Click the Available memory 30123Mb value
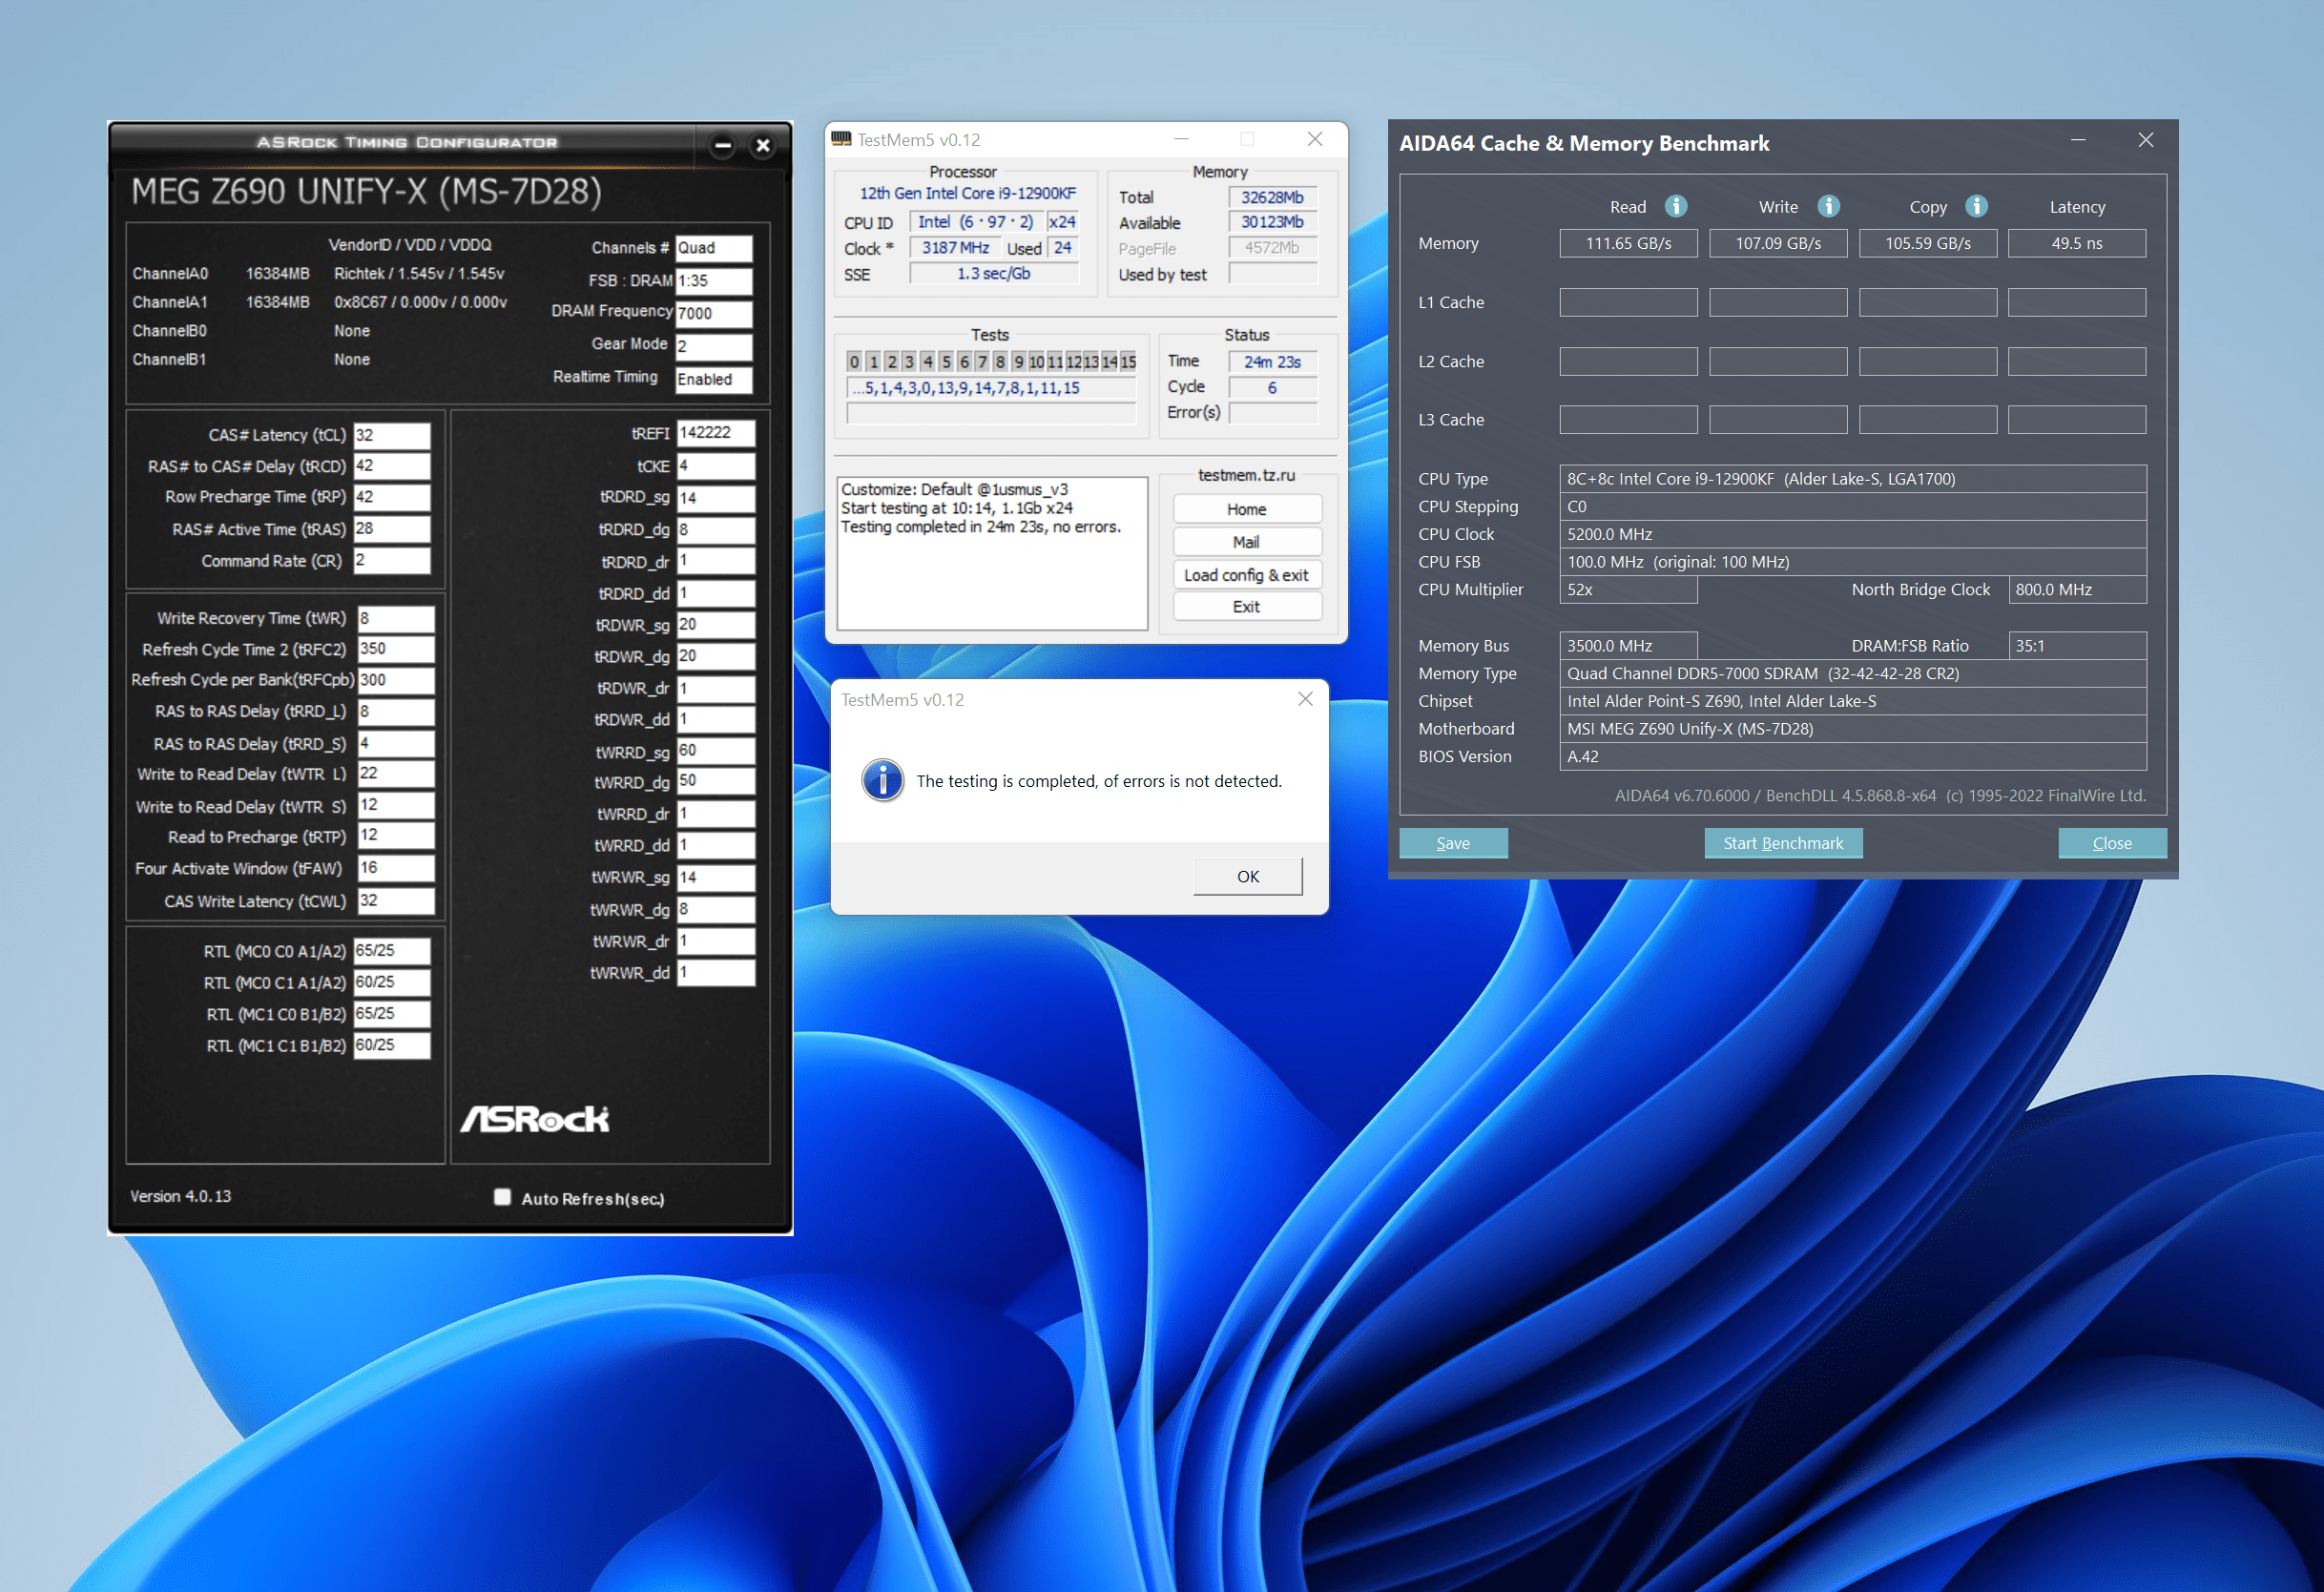The height and width of the screenshot is (1592, 2324). click(1272, 222)
